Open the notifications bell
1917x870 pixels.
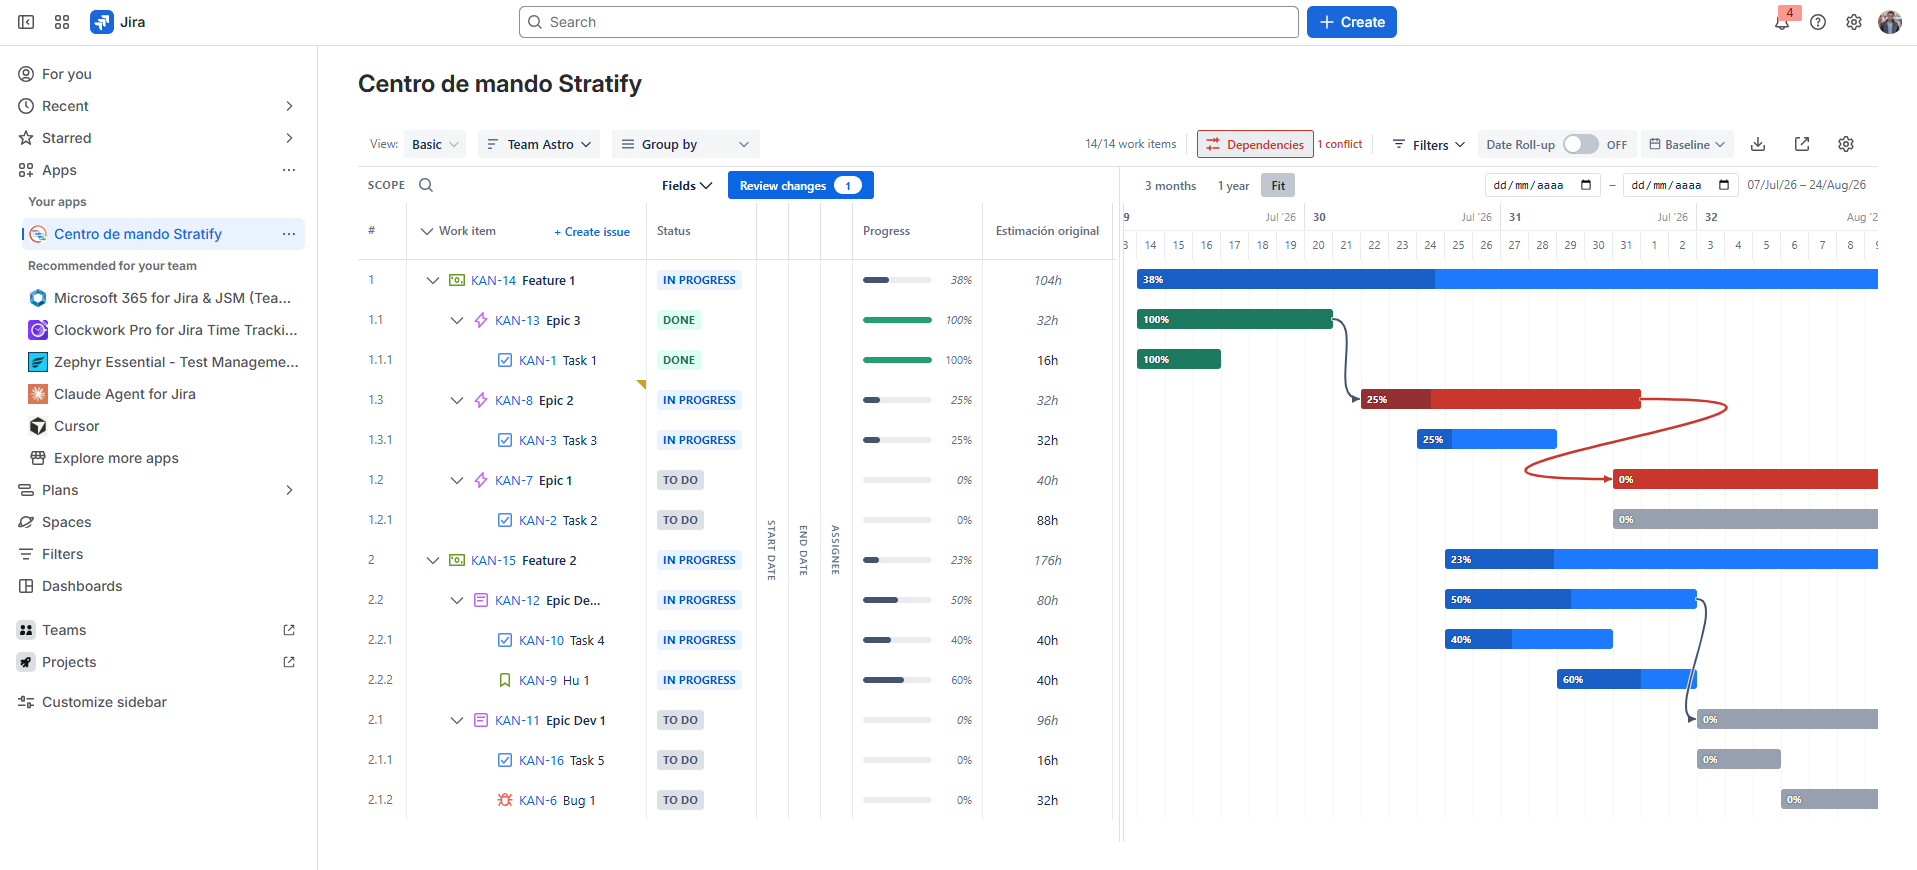tap(1782, 22)
